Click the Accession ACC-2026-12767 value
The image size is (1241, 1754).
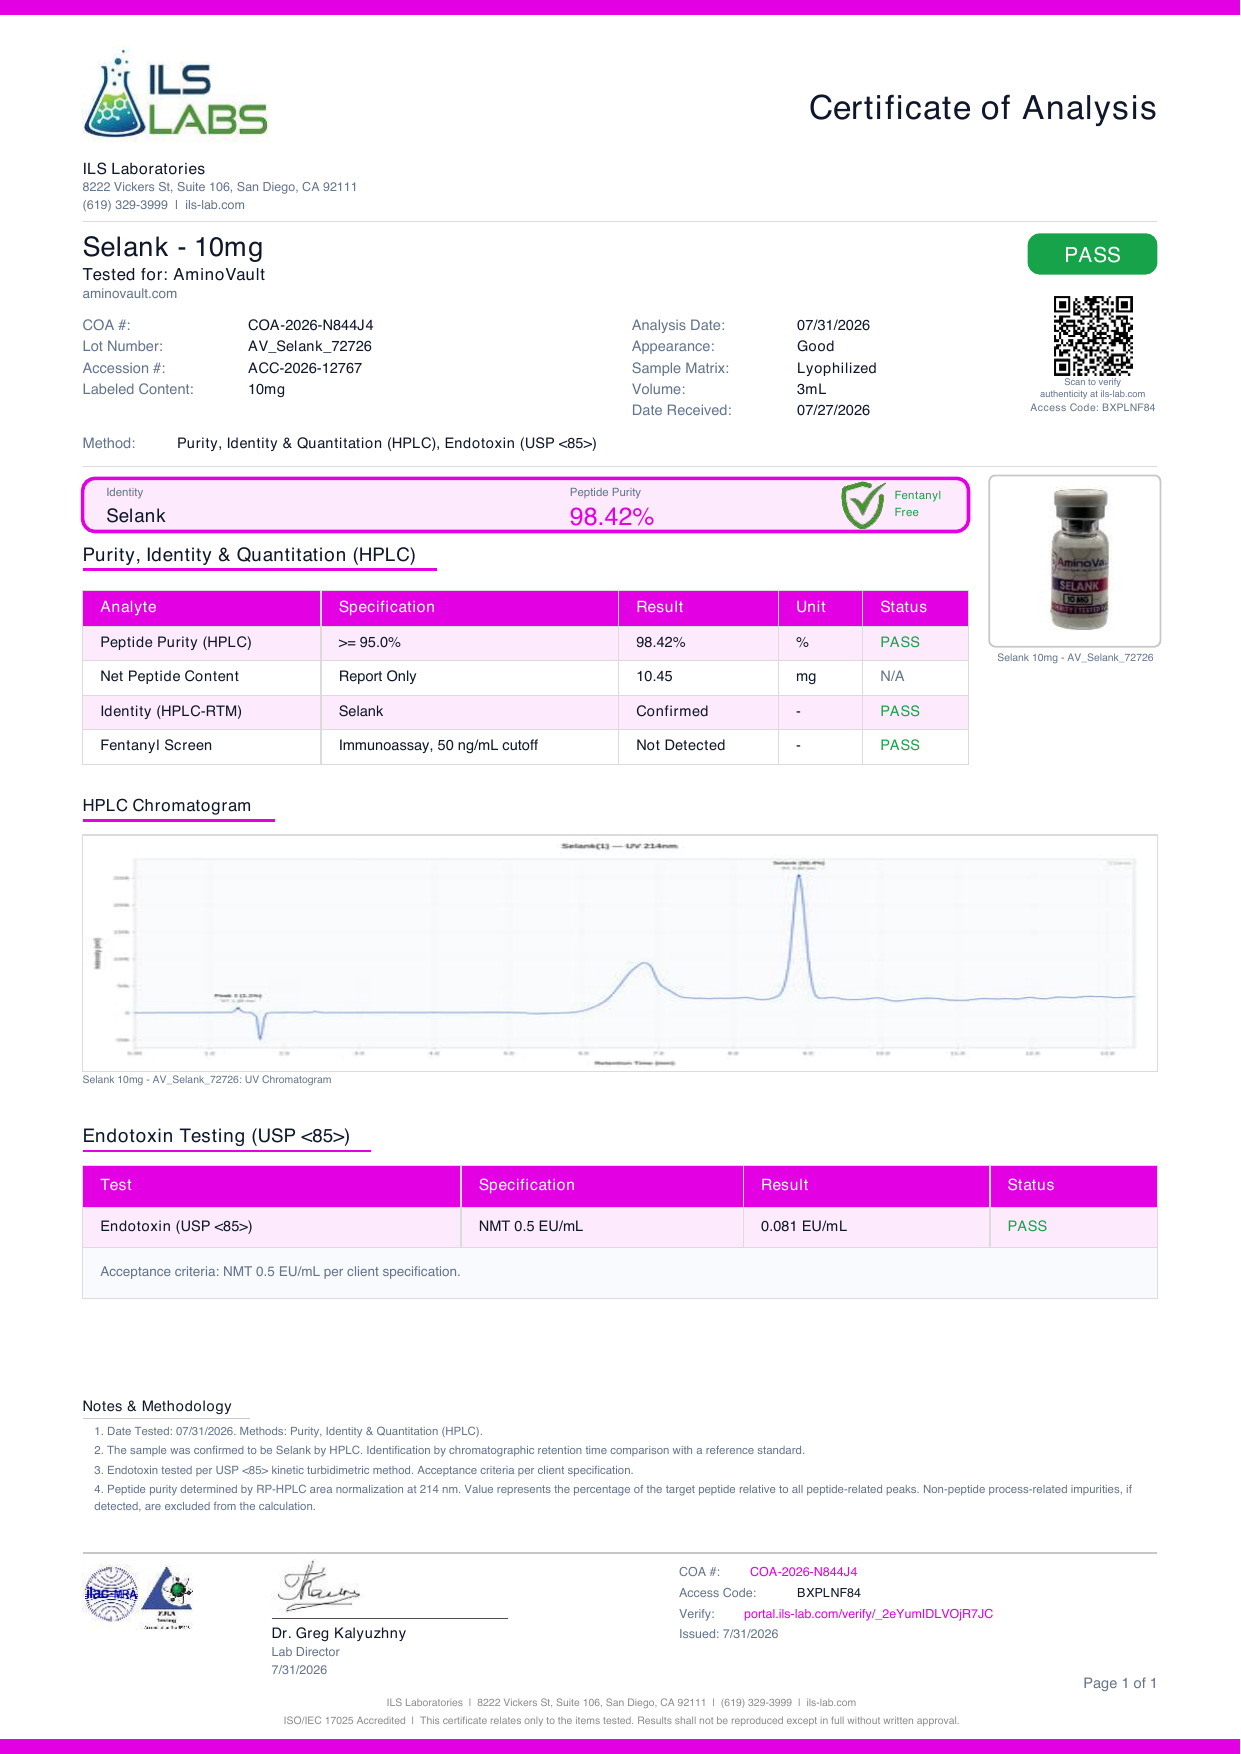tap(305, 368)
